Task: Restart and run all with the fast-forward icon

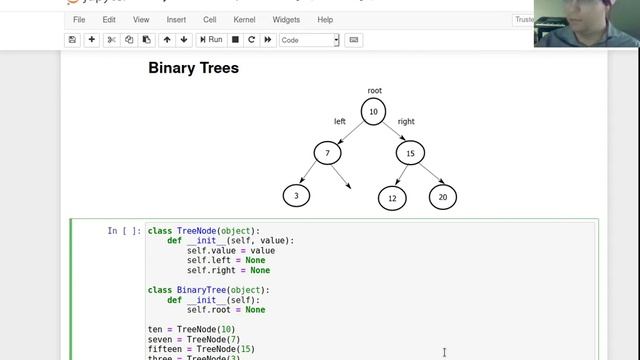Action: [268, 40]
